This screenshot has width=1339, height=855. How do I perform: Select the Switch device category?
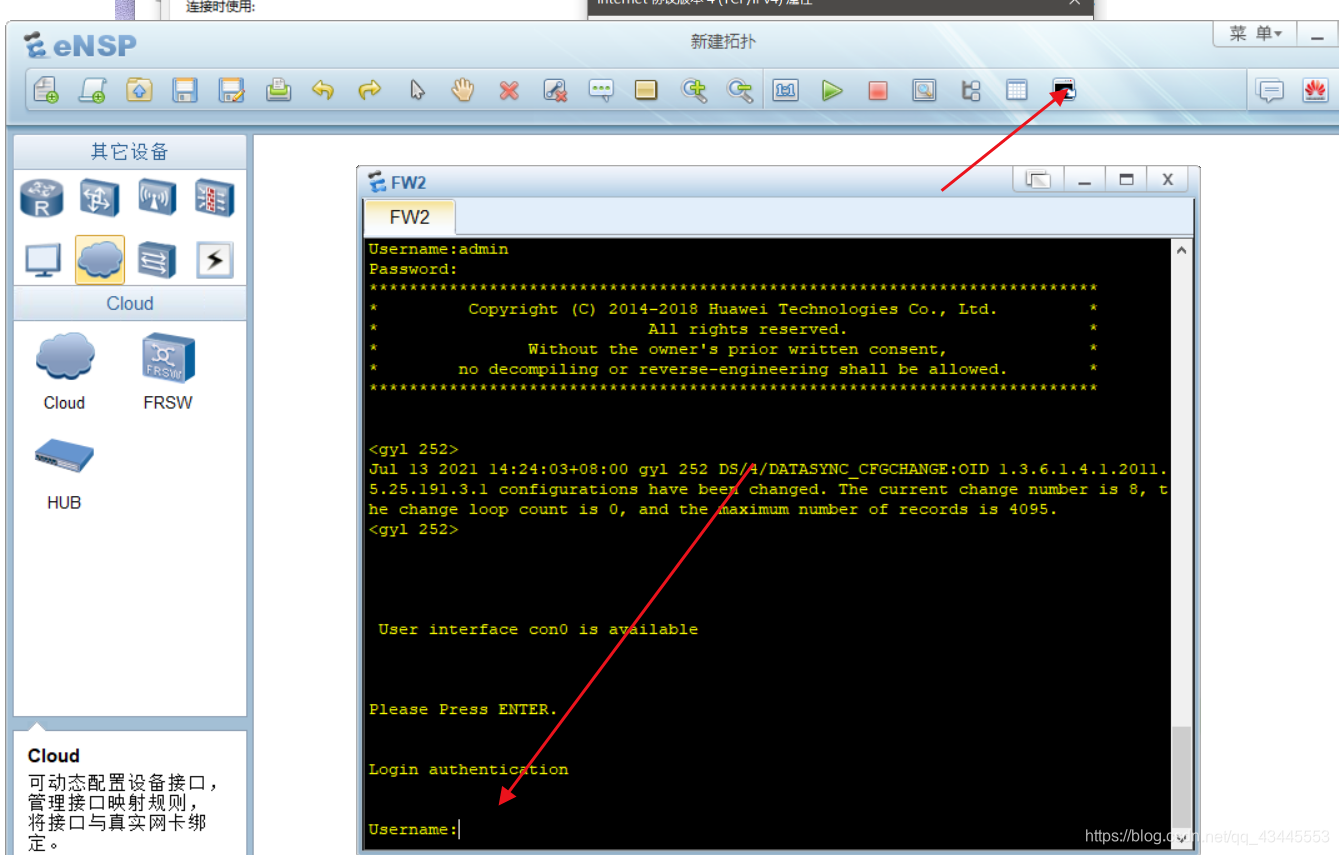99,197
